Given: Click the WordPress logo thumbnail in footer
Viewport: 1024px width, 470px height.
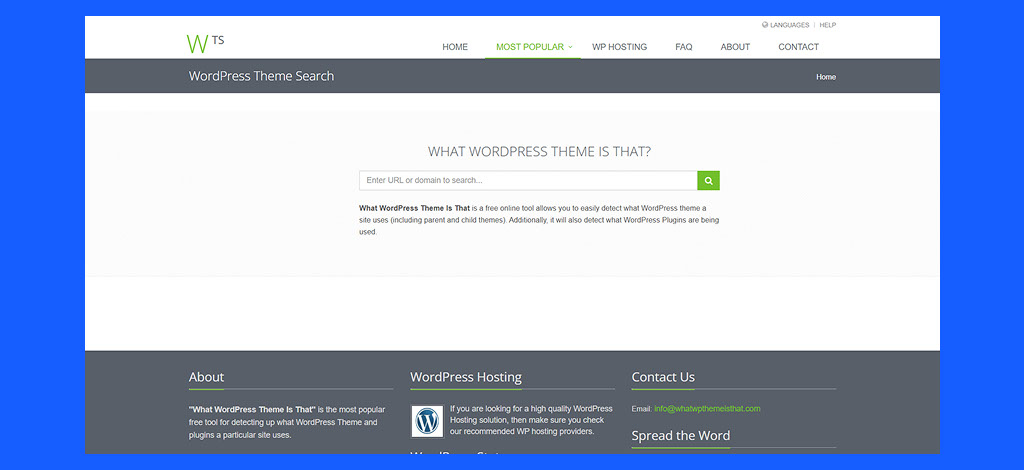Looking at the screenshot, I should pos(427,421).
